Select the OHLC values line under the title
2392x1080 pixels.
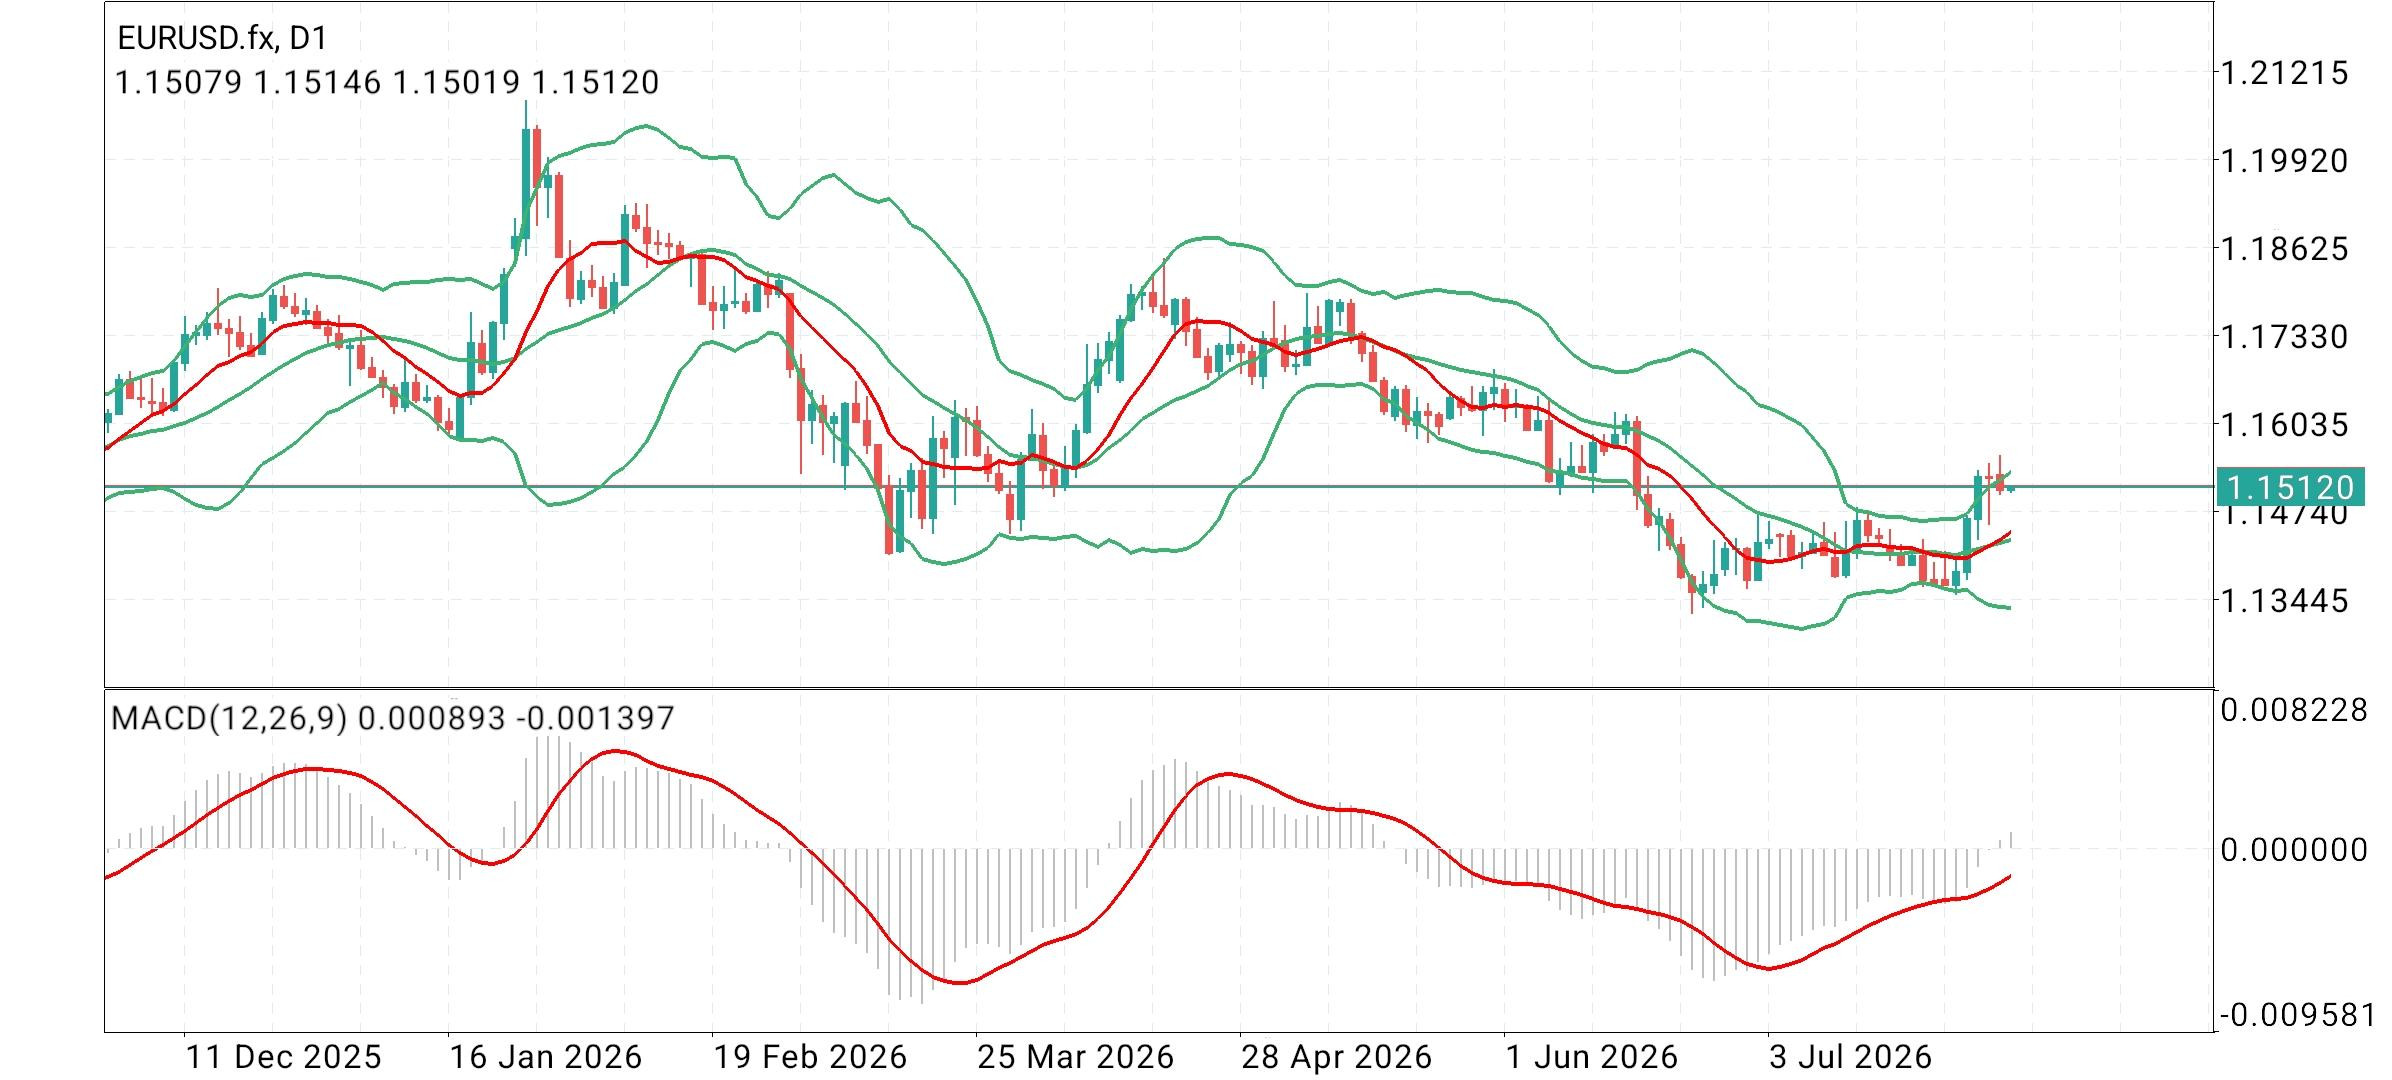(x=387, y=82)
